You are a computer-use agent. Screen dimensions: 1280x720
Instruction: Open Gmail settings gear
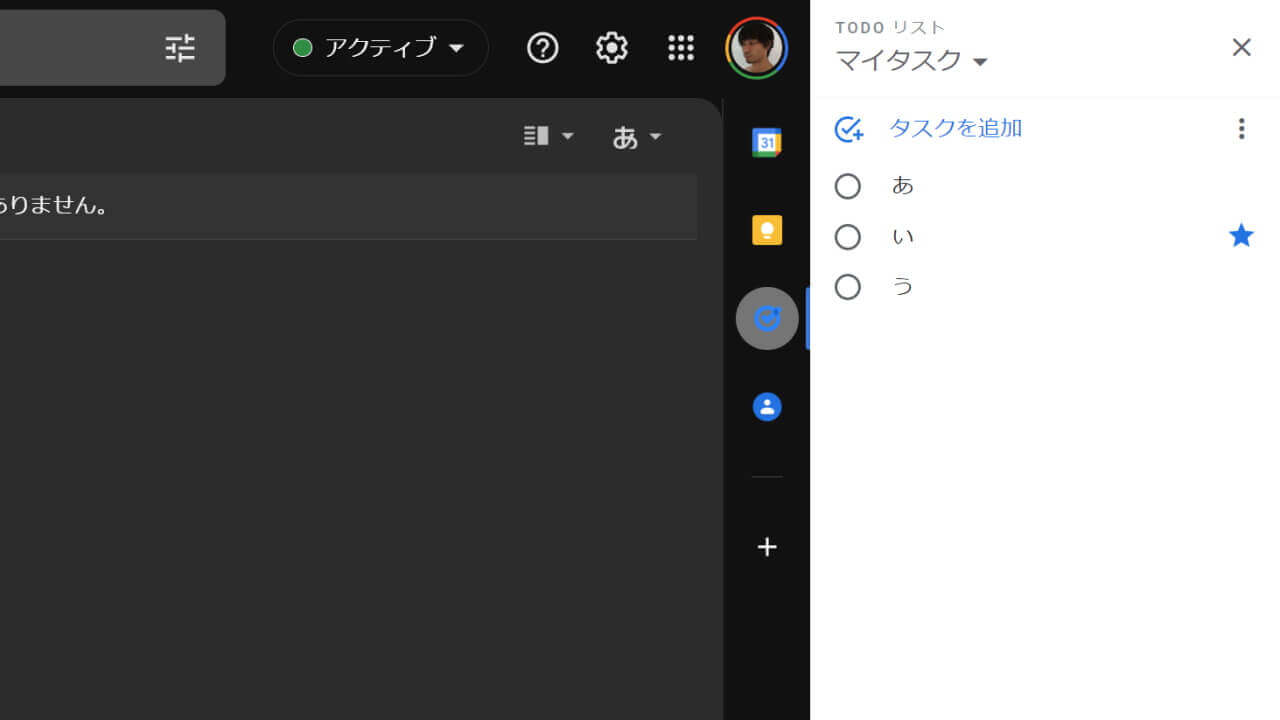611,47
